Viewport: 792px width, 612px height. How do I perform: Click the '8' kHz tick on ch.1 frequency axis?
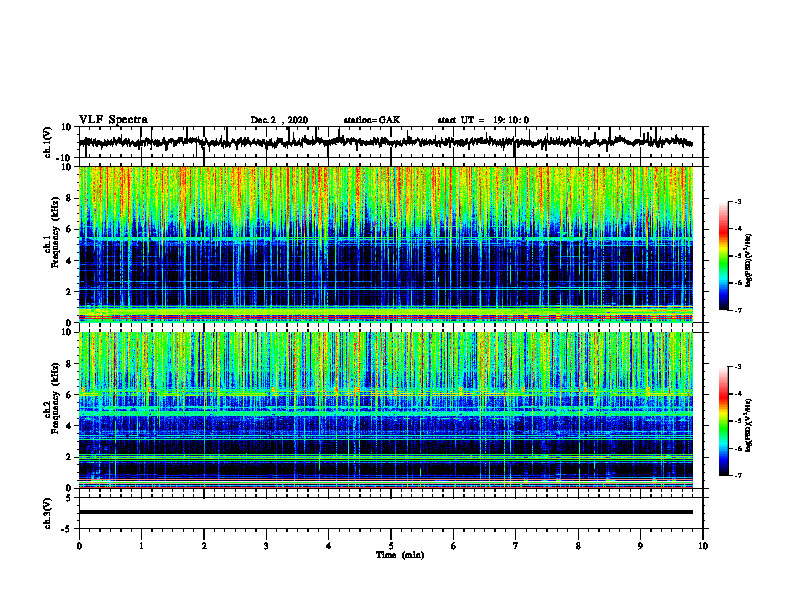coord(71,198)
